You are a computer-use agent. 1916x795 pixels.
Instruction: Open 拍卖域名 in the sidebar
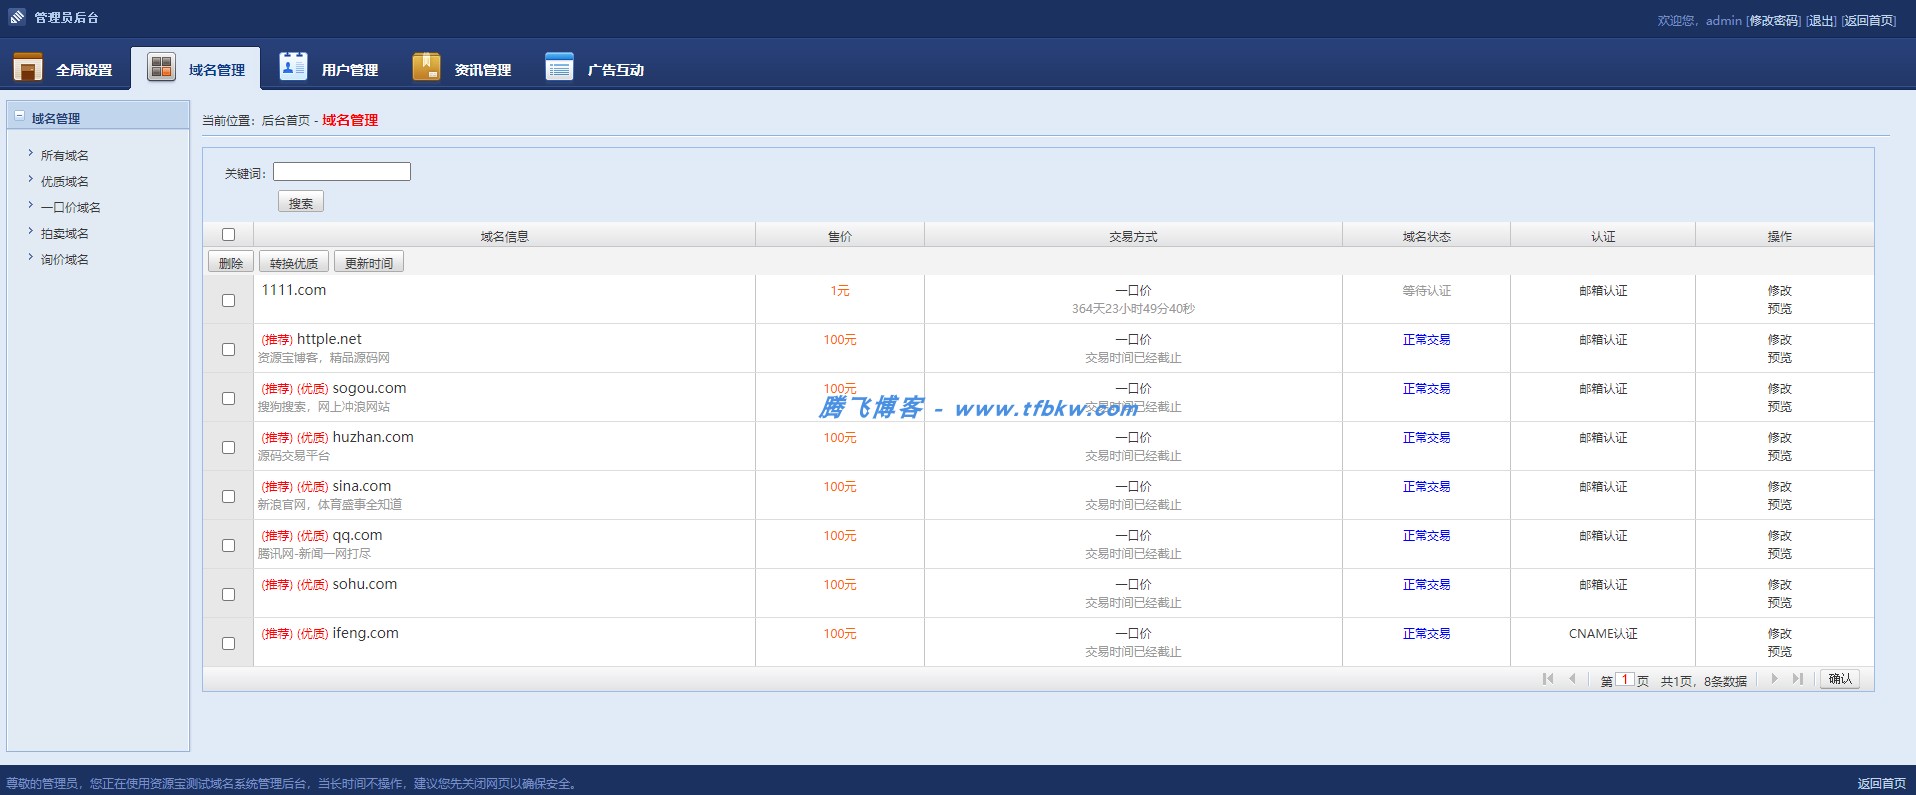[65, 233]
